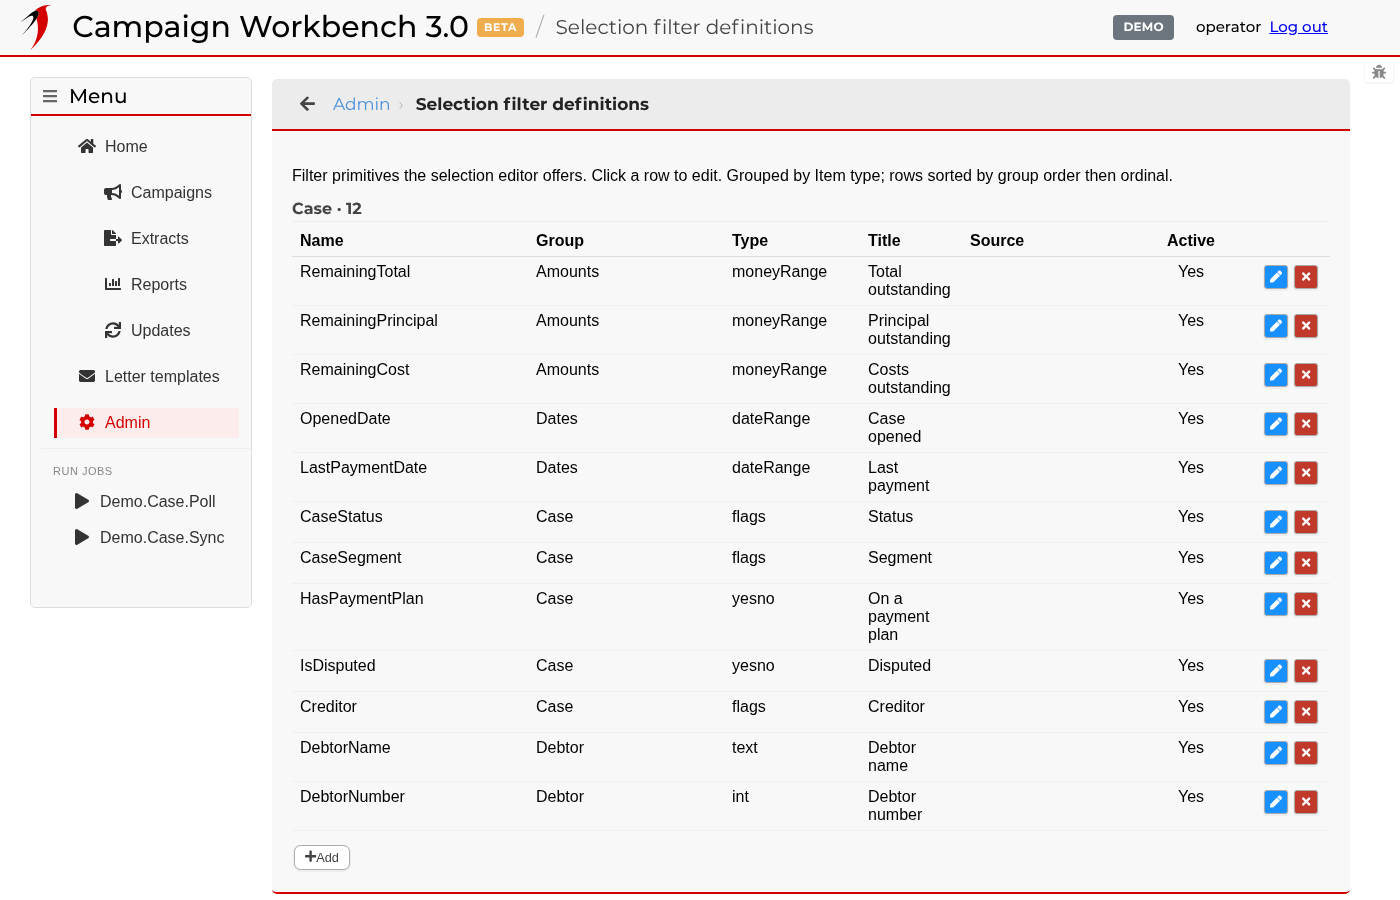Screen dimensions: 1400x900
Task: Edit the HasPaymentPlan filter definition
Action: point(1276,604)
